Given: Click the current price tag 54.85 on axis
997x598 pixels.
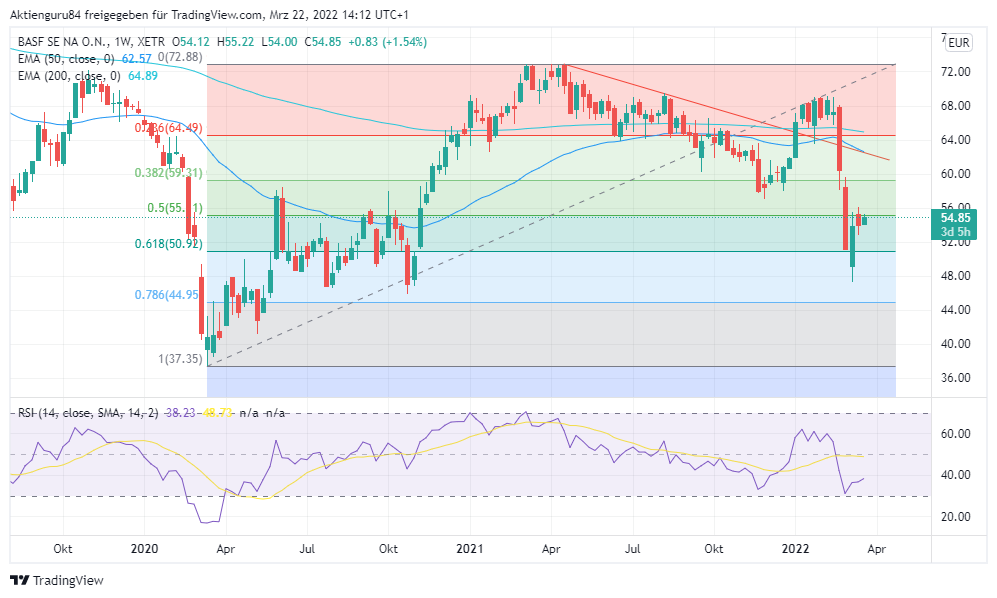Looking at the screenshot, I should [x=955, y=218].
